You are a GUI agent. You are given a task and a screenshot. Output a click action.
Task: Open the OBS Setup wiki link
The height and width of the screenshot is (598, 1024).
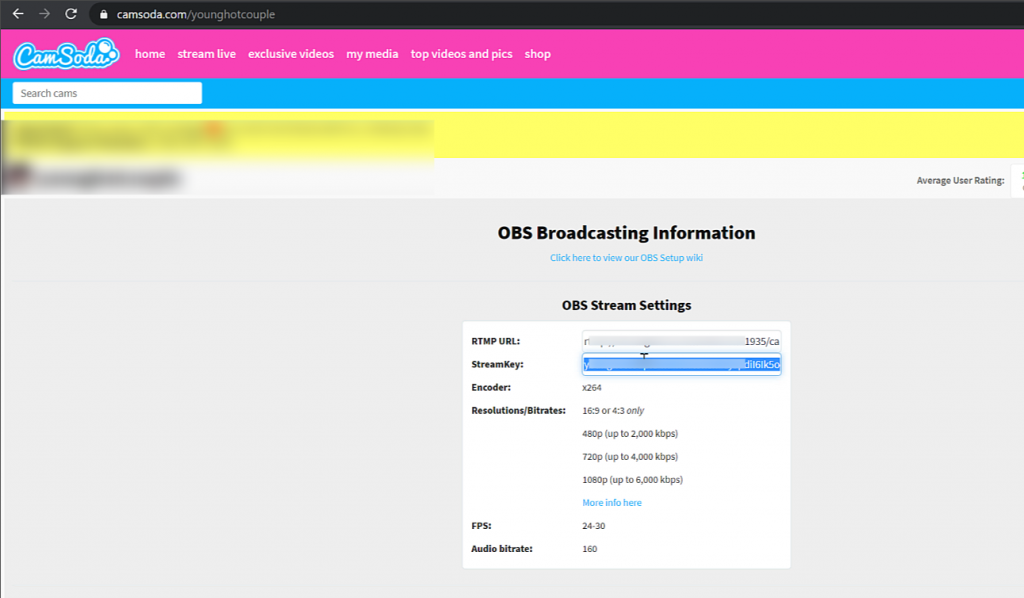coord(626,258)
